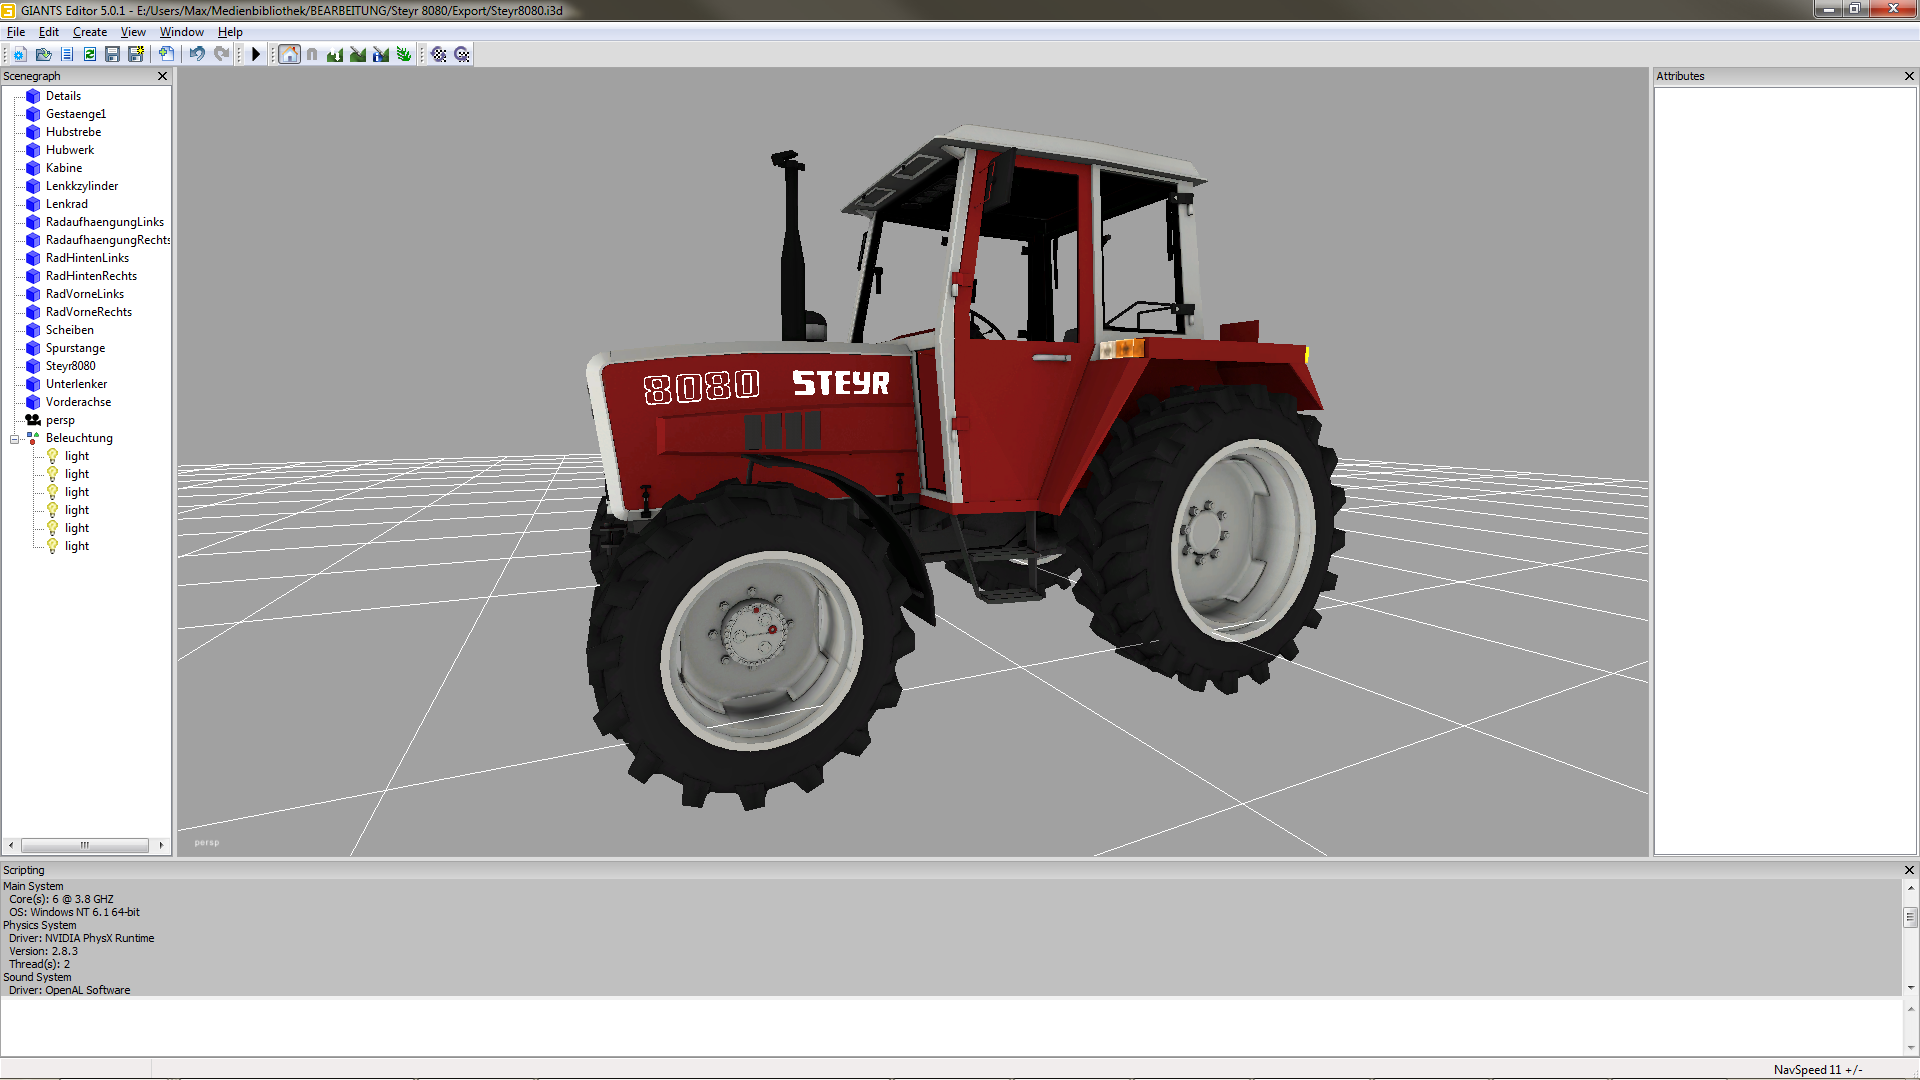Click the blue lined document toolbar icon
The height and width of the screenshot is (1080, 1920).
coord(66,54)
